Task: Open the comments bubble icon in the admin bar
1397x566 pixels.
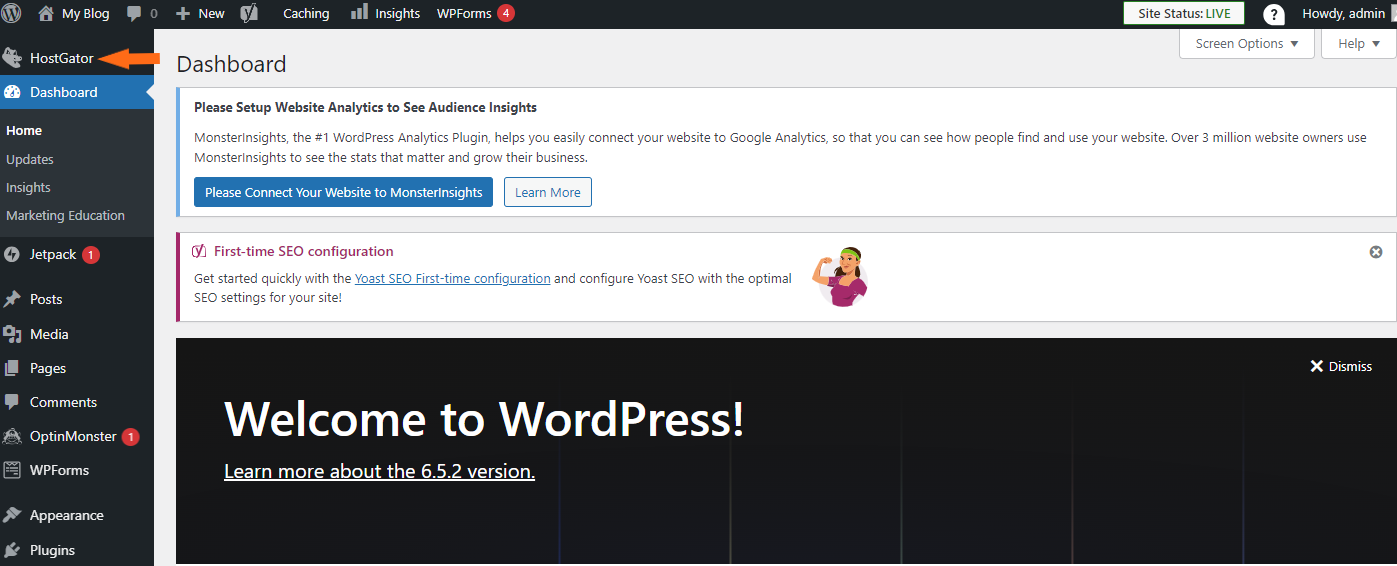Action: (133, 14)
